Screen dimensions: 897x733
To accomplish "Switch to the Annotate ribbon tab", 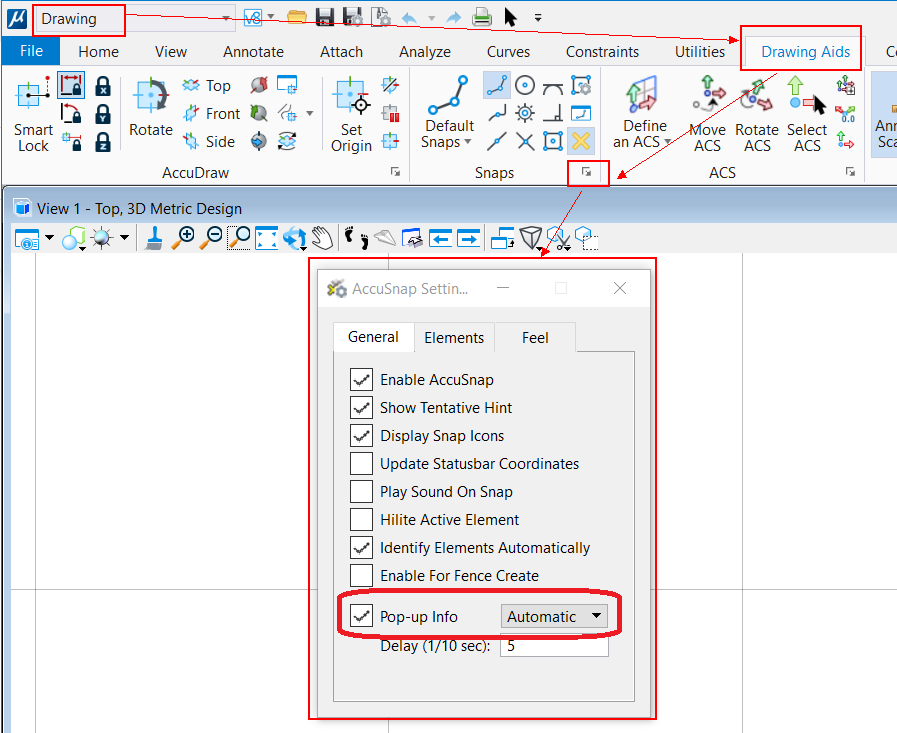I will [253, 51].
